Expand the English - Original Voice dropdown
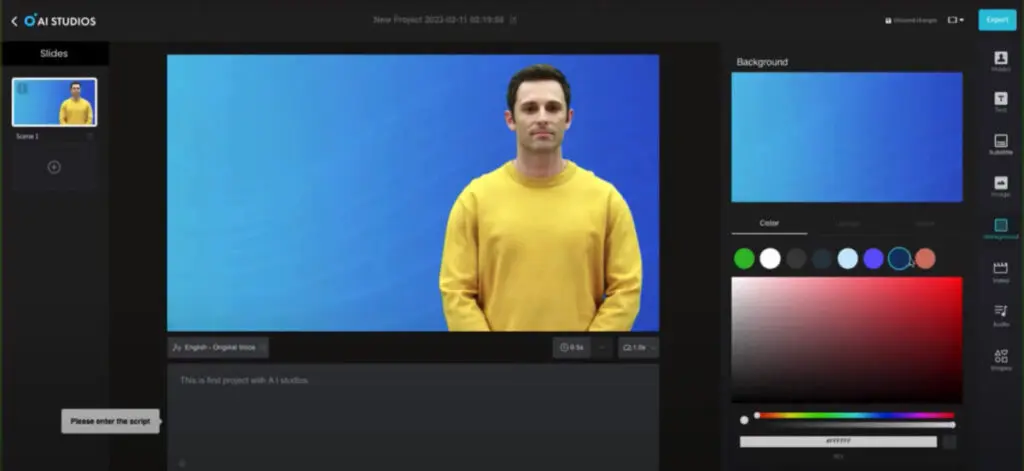This screenshot has width=1024, height=471. 218,347
